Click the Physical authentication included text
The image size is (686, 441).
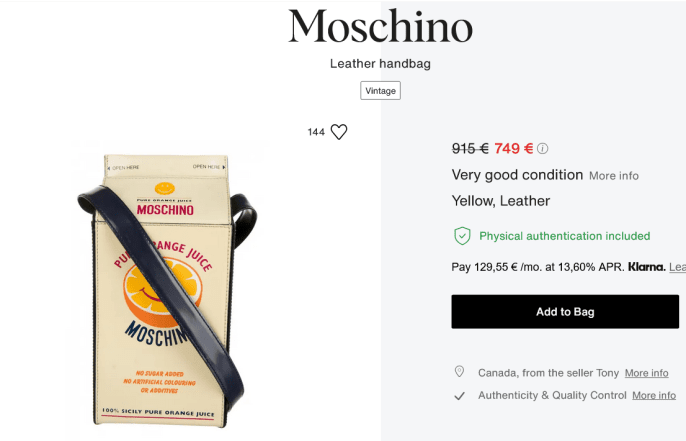pyautogui.click(x=564, y=236)
